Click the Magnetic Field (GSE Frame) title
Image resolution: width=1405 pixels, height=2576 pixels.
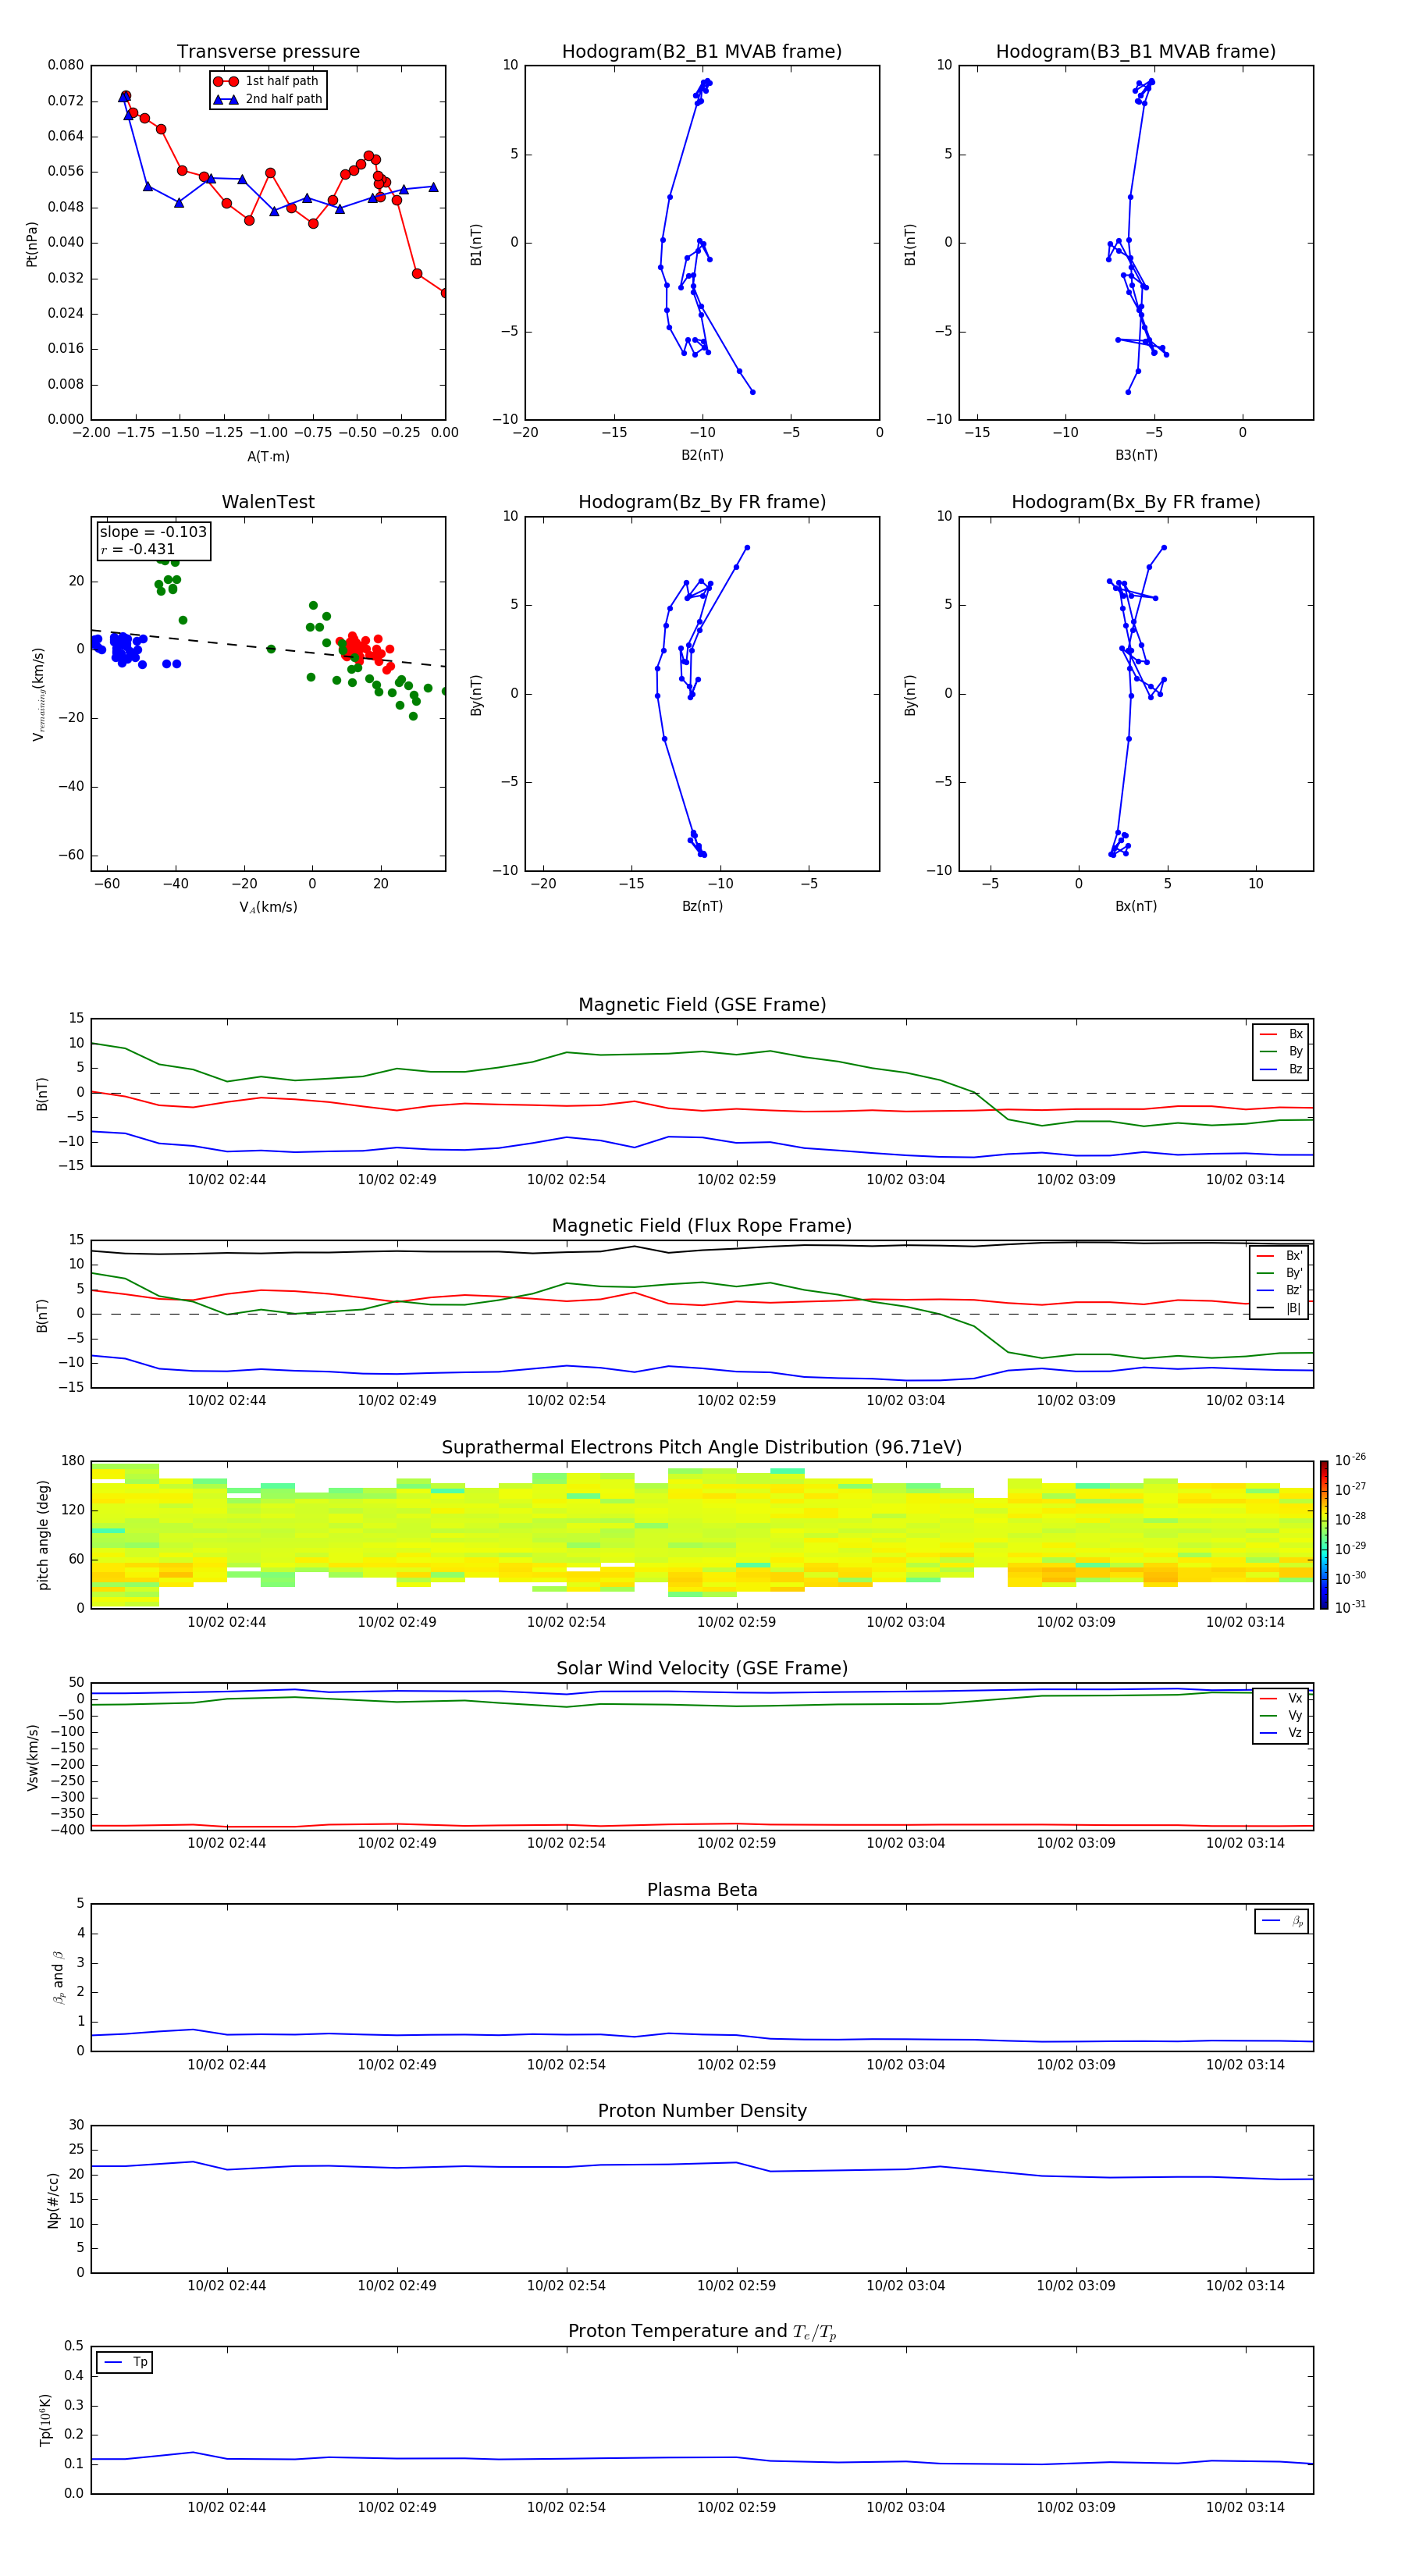[702, 1004]
